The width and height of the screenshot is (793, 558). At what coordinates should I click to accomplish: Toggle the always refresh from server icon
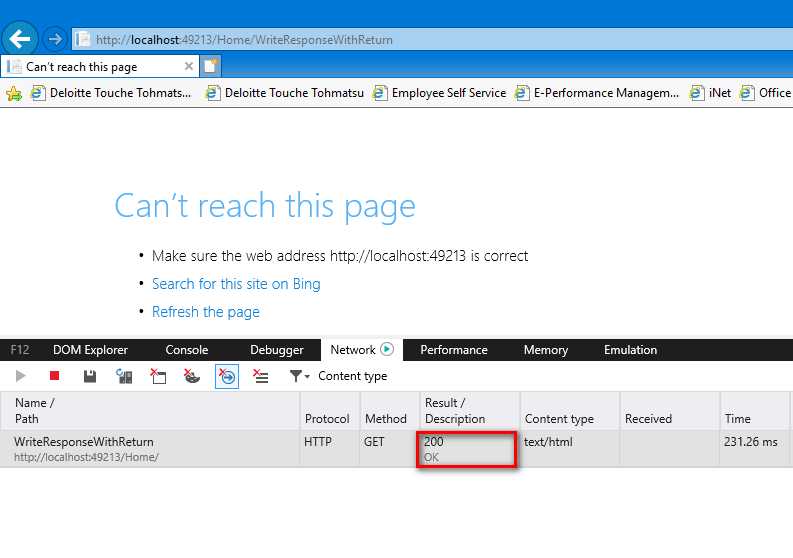click(x=124, y=376)
